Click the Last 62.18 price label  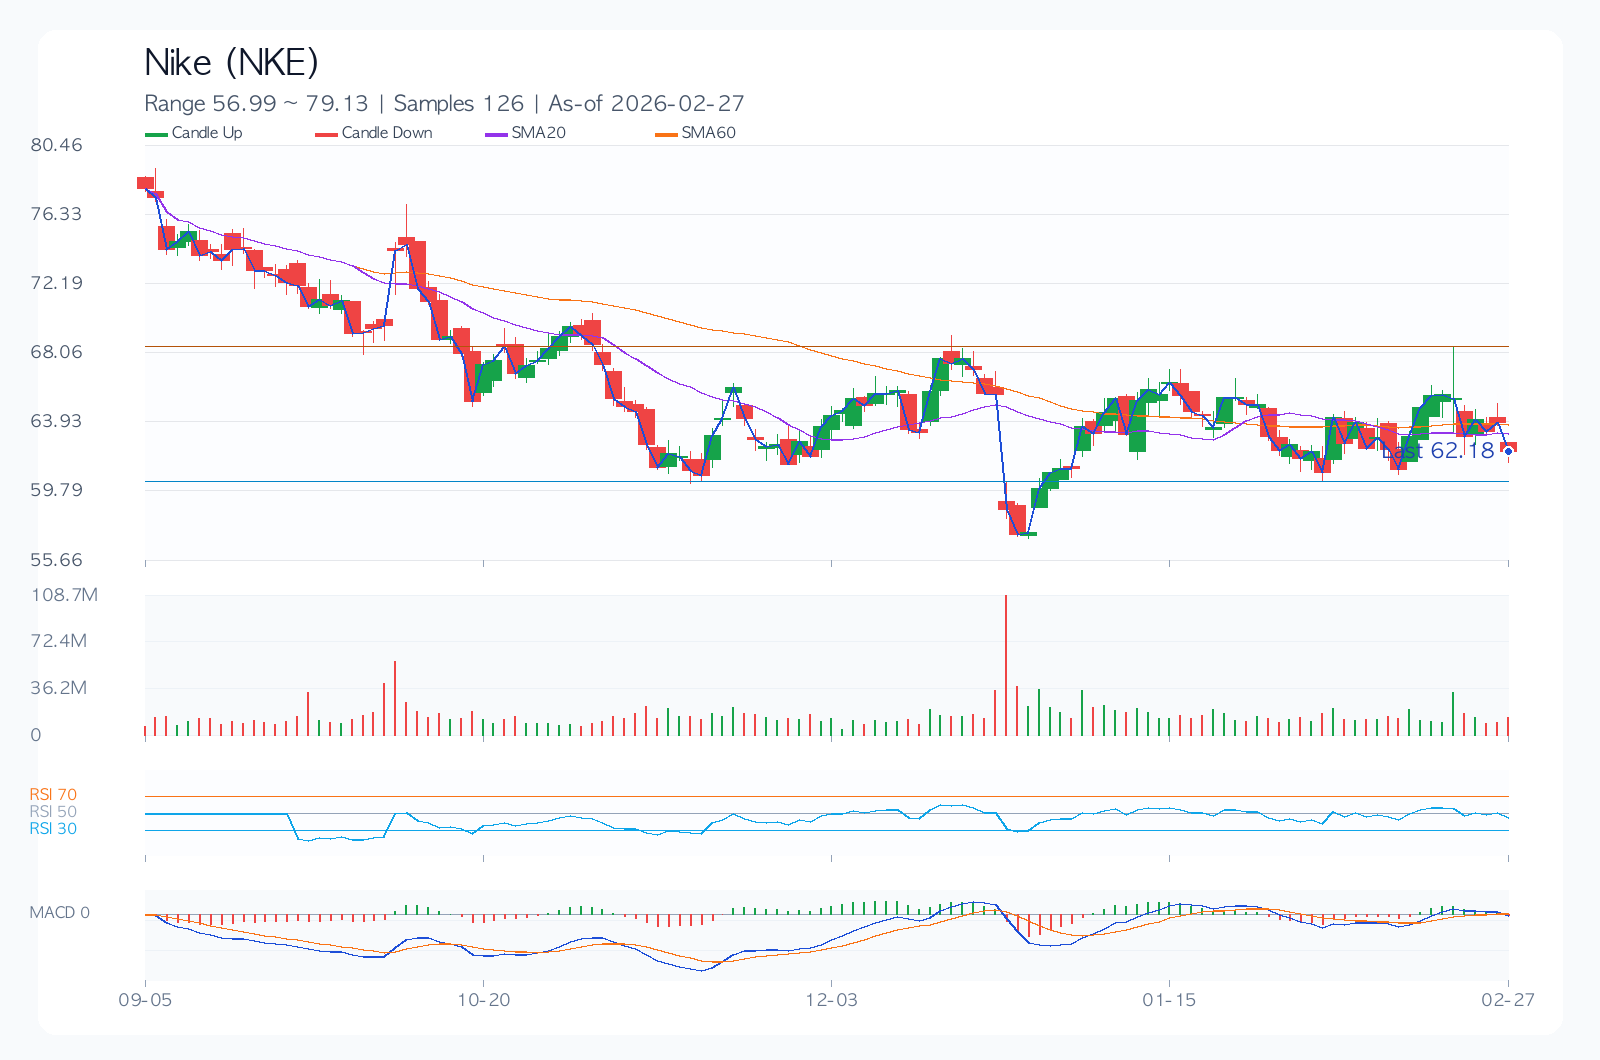(1440, 451)
